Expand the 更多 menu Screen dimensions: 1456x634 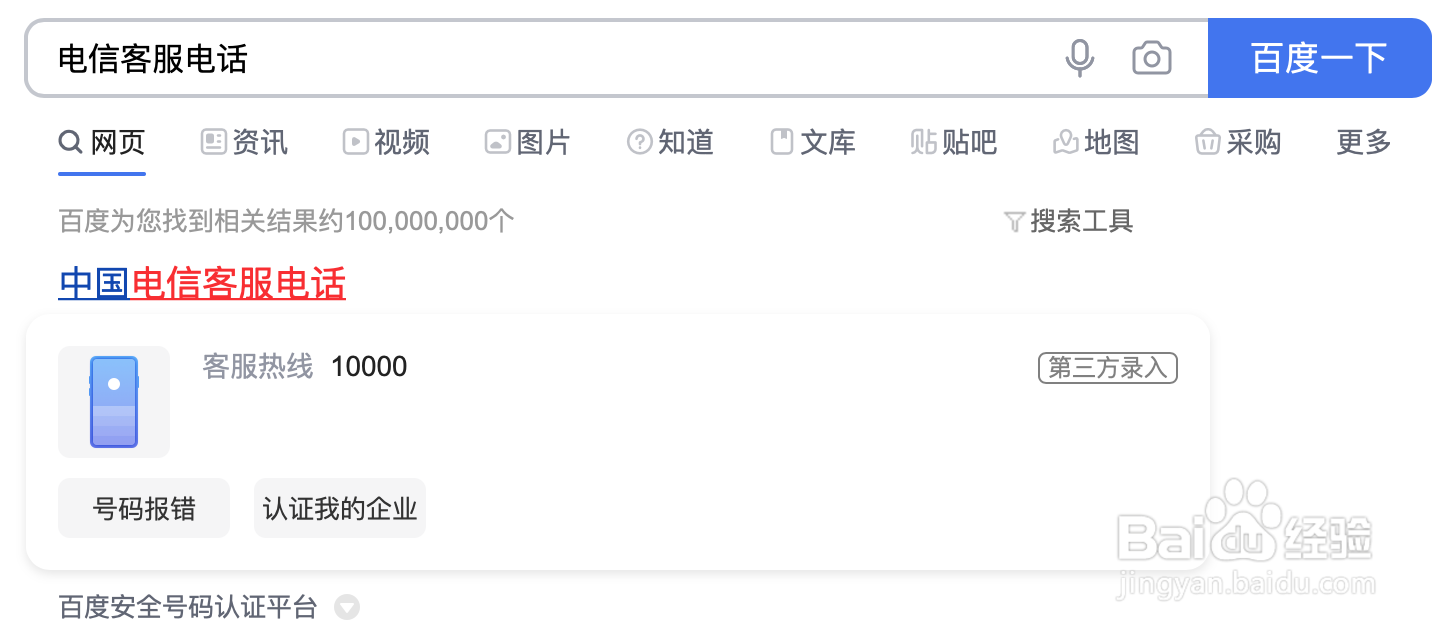1364,142
